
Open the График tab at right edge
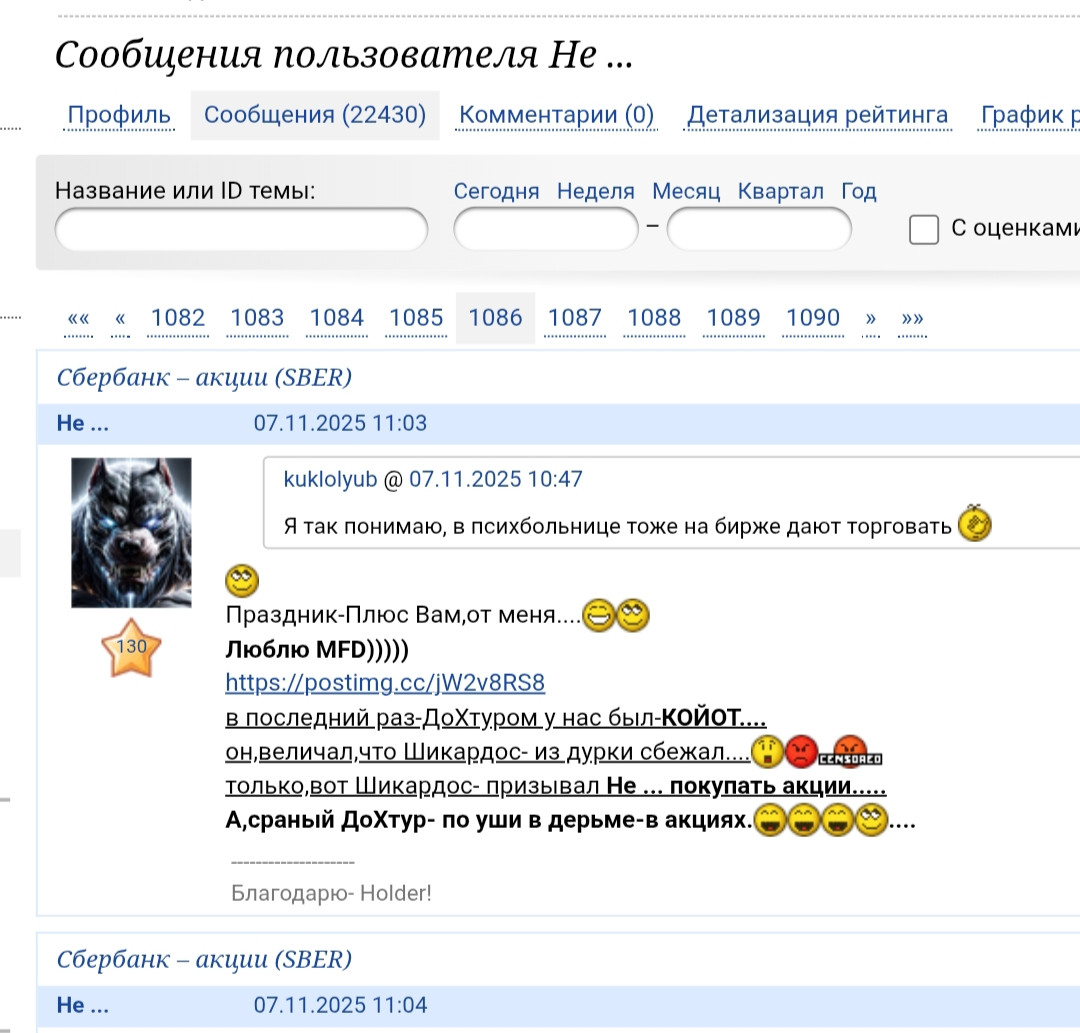point(1030,115)
